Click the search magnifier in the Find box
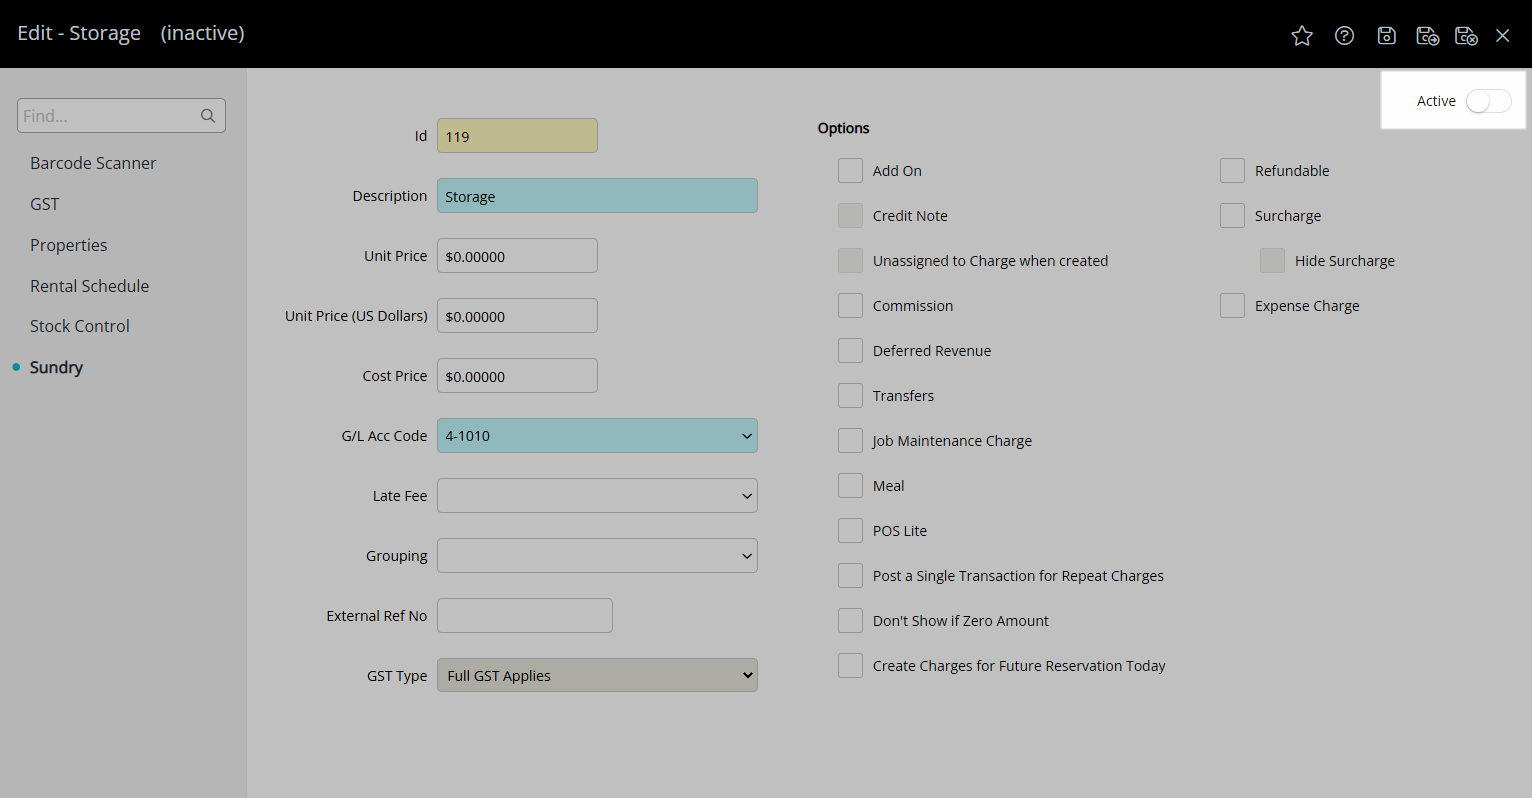The width and height of the screenshot is (1532, 798). (208, 116)
